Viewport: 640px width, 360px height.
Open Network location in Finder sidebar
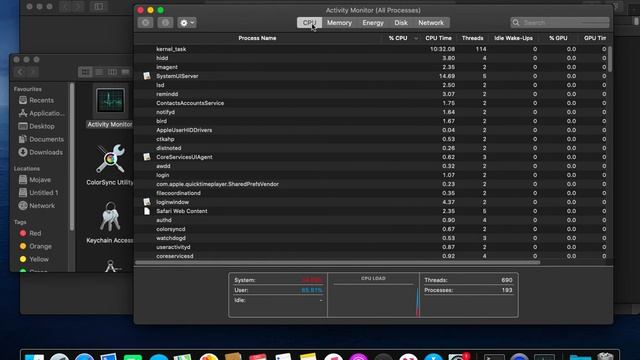pyautogui.click(x=37, y=206)
